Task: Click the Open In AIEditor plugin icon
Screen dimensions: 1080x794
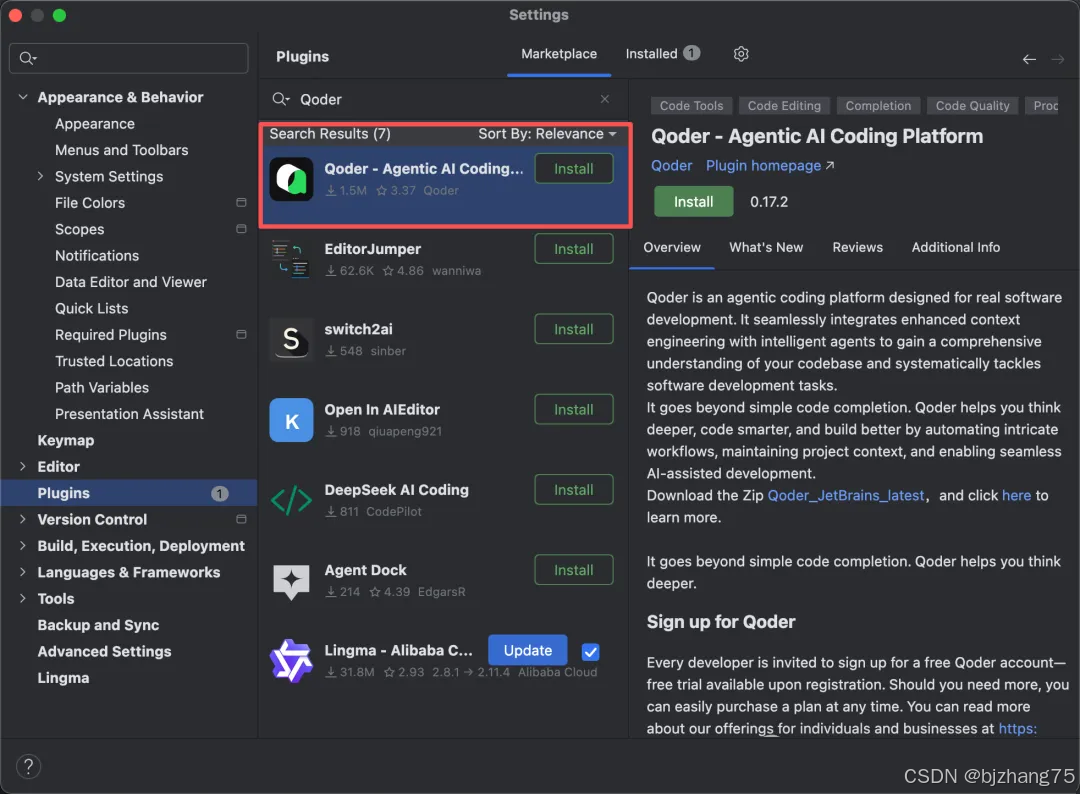Action: [x=291, y=420]
